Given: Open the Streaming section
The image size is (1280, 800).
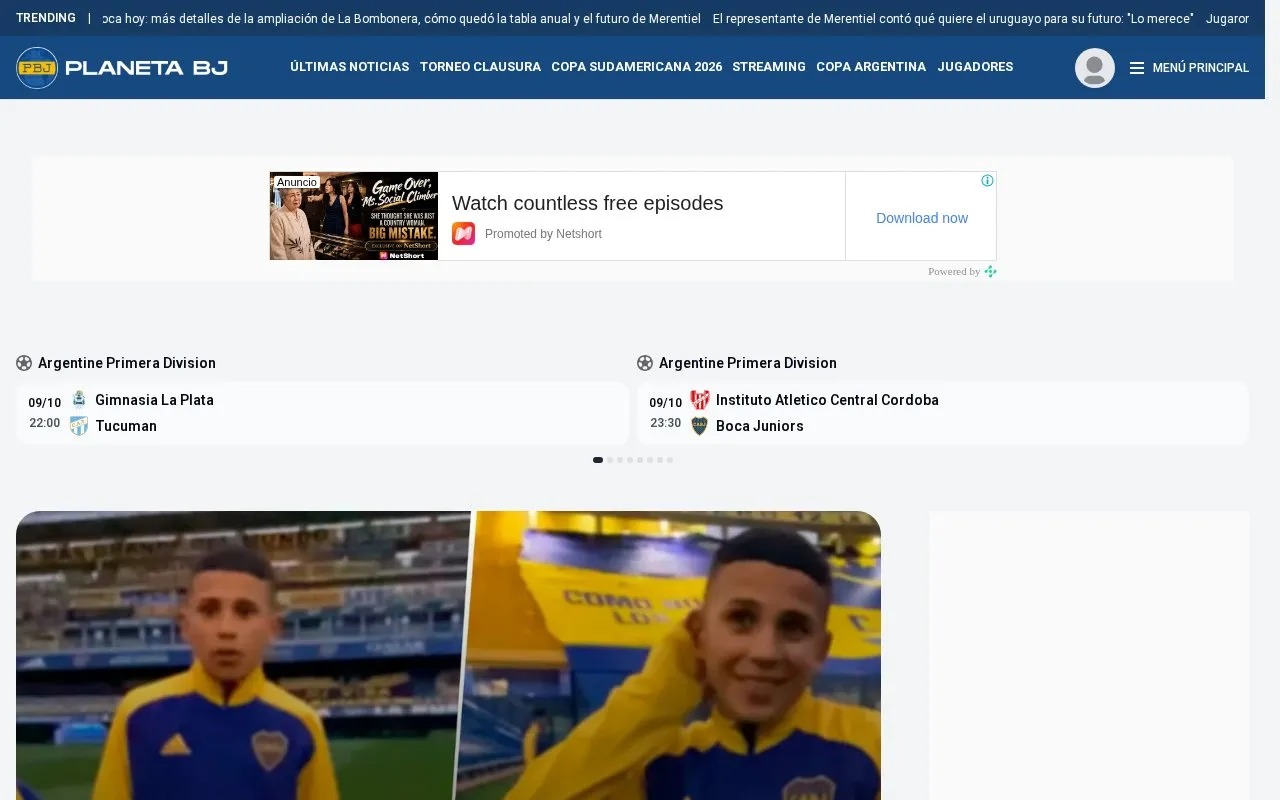Looking at the screenshot, I should pos(769,67).
